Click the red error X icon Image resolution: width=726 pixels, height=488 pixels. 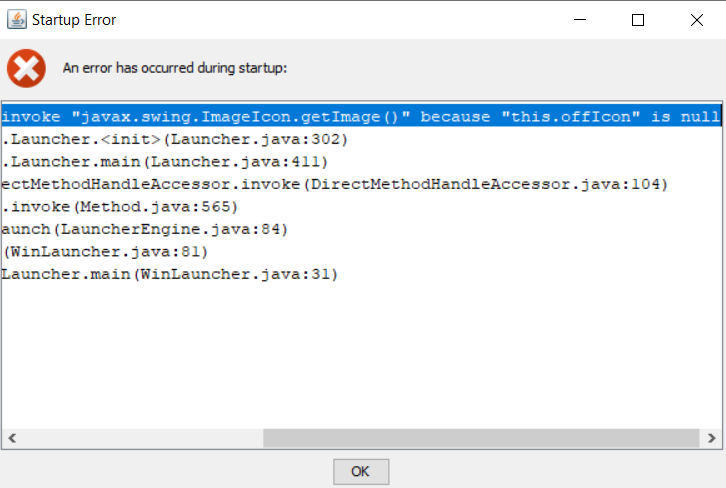26,68
